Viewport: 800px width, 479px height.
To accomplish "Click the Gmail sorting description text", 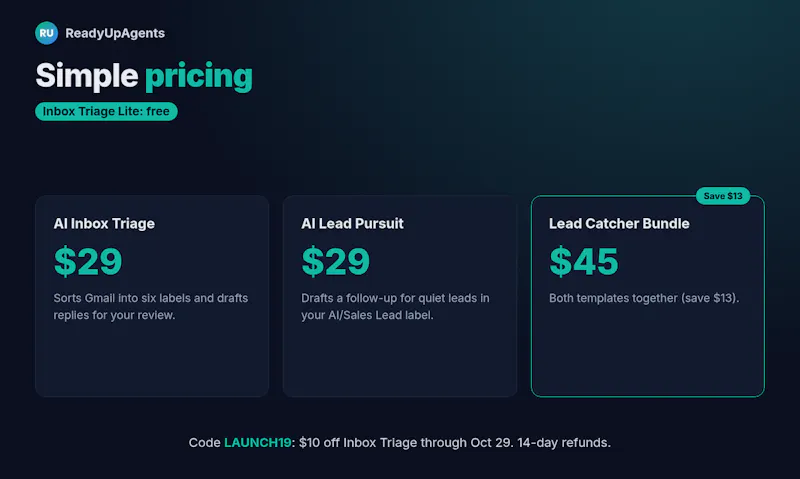I will [151, 307].
